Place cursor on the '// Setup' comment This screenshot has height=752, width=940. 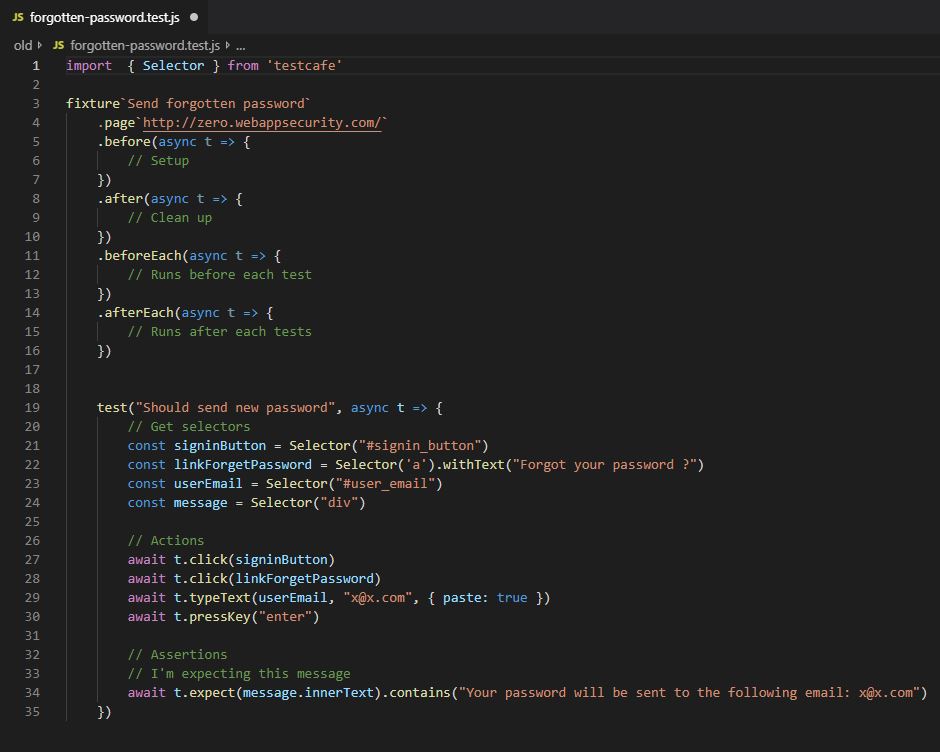158,161
